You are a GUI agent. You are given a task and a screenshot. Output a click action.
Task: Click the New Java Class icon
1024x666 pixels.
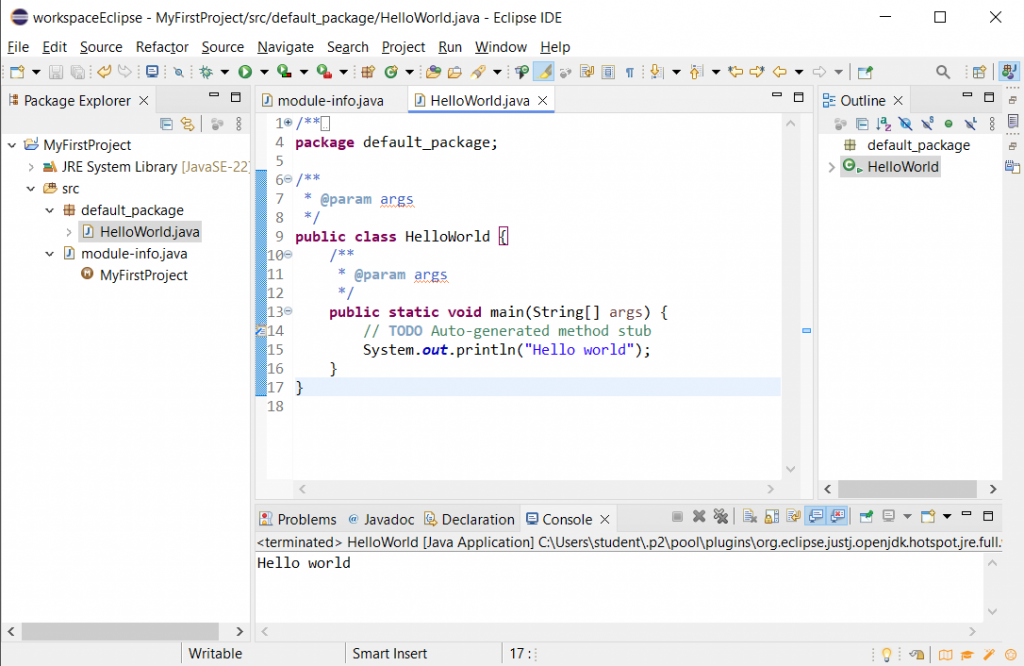pyautogui.click(x=391, y=72)
